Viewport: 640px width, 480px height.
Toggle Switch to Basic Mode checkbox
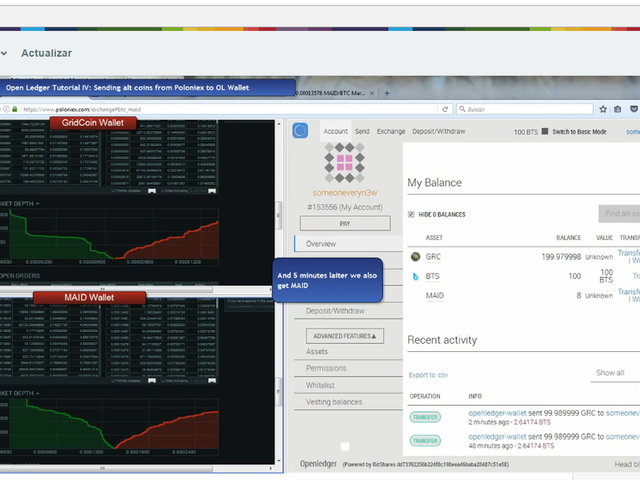pos(545,132)
